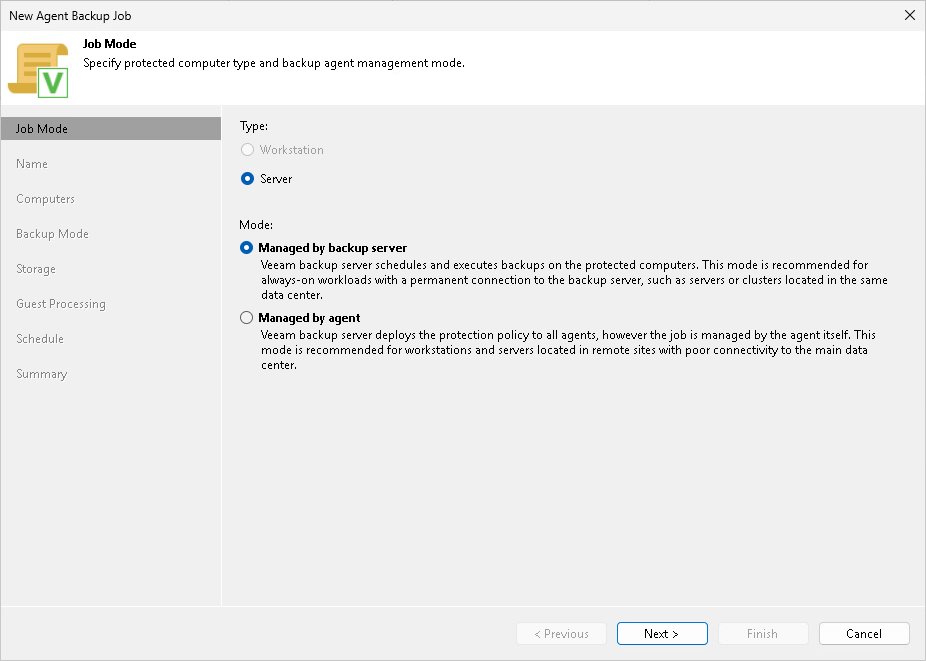Click the Previous button
The height and width of the screenshot is (661, 926).
pyautogui.click(x=562, y=634)
